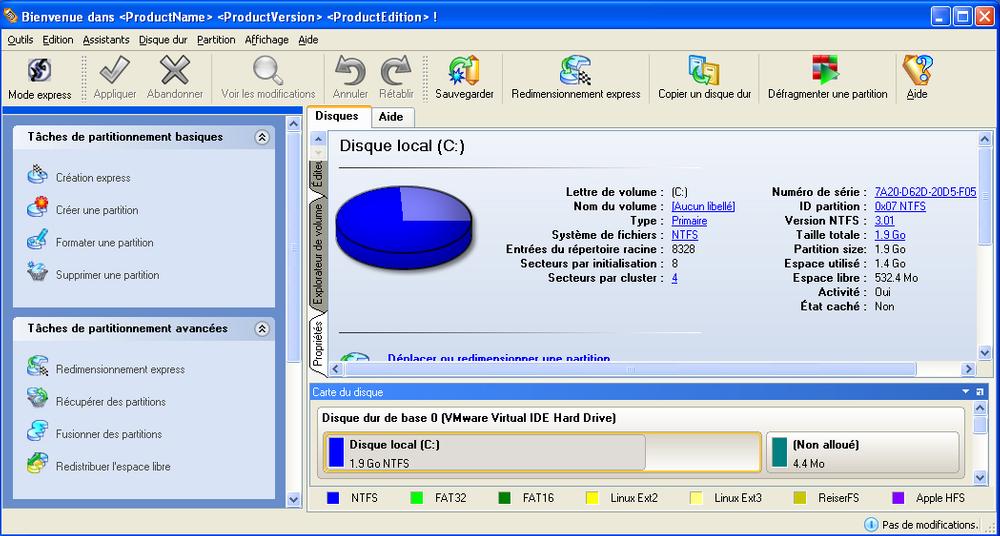Click the Annuler undo arrow
Viewport: 1000px width, 536px height.
tap(350, 70)
